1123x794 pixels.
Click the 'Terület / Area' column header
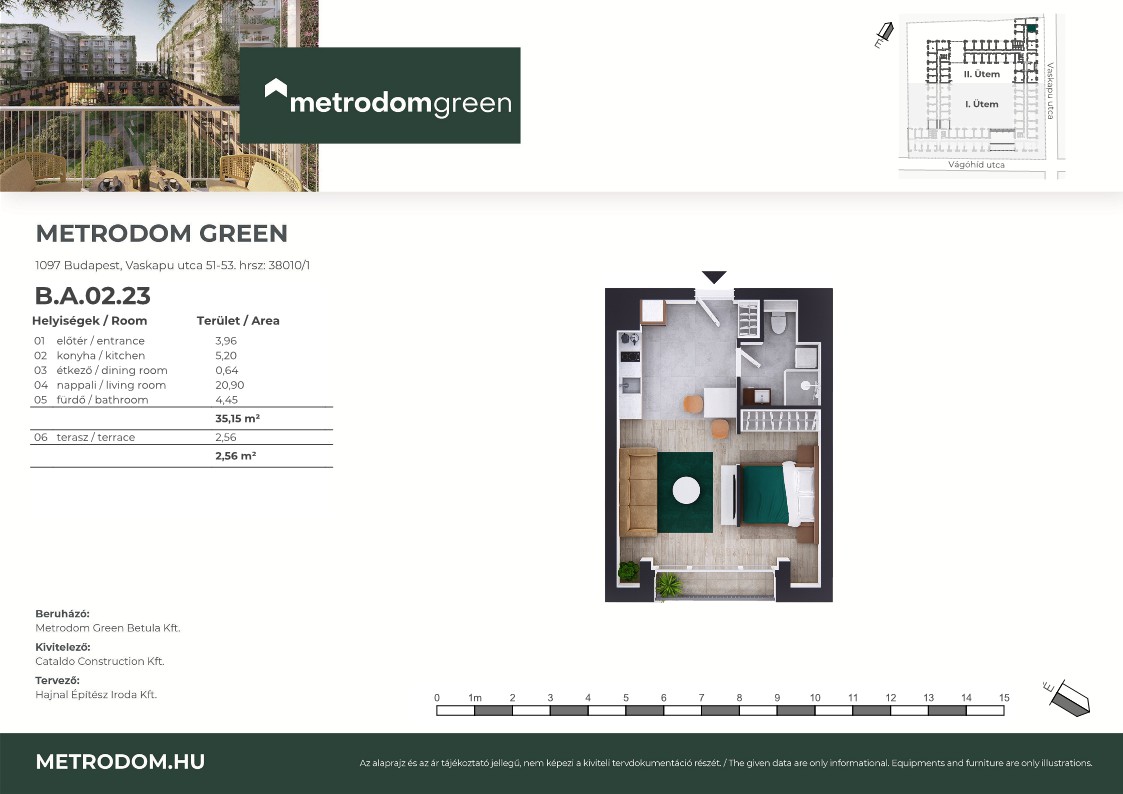238,321
